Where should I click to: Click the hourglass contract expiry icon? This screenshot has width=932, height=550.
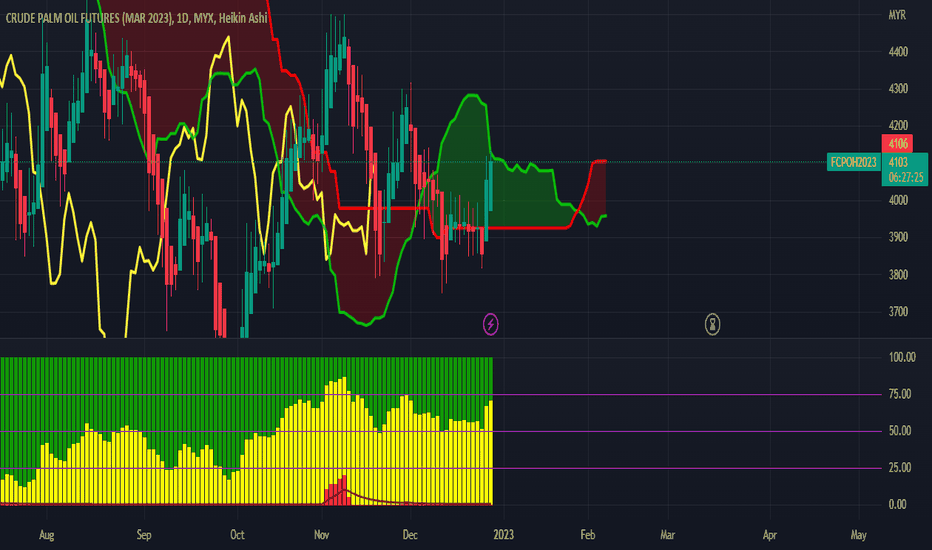[x=712, y=324]
